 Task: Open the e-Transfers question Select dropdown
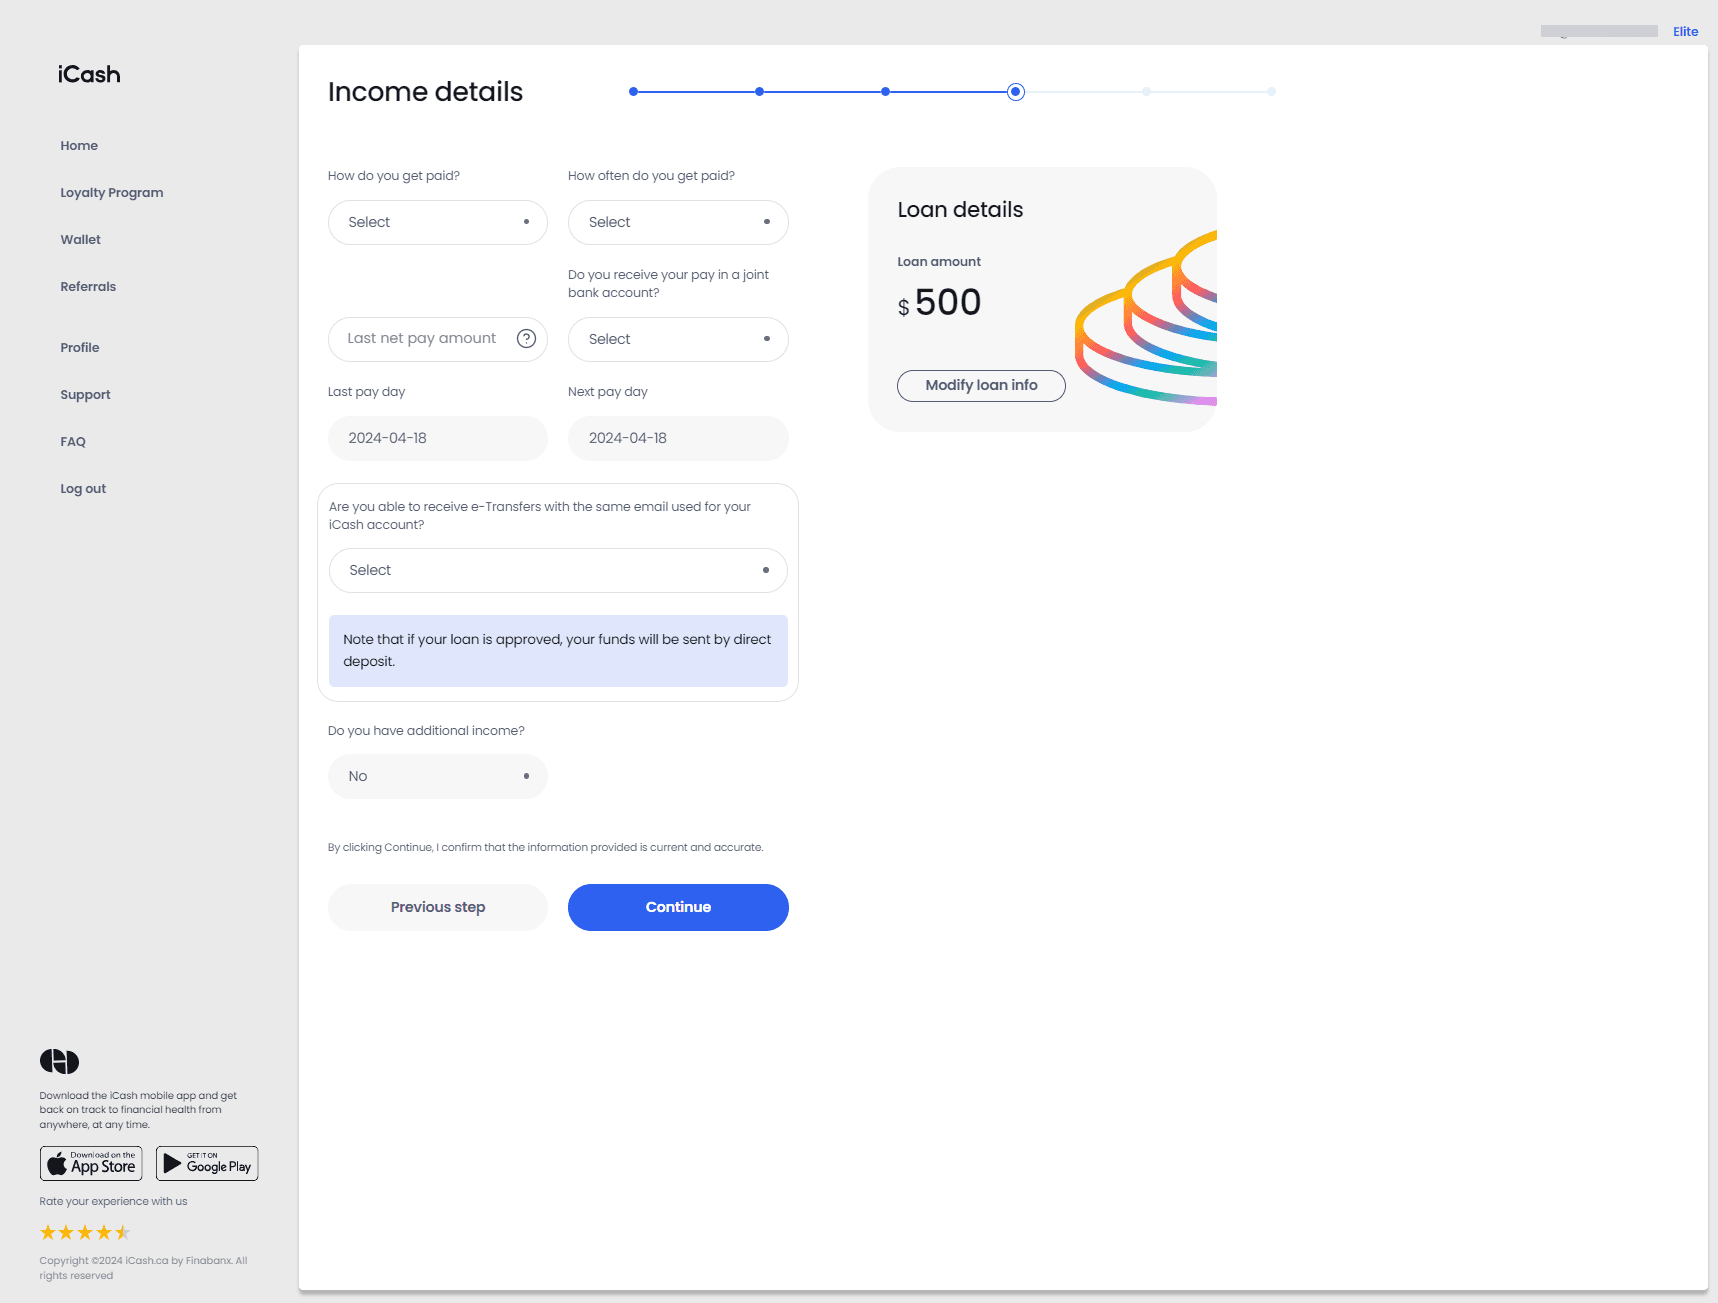point(558,570)
